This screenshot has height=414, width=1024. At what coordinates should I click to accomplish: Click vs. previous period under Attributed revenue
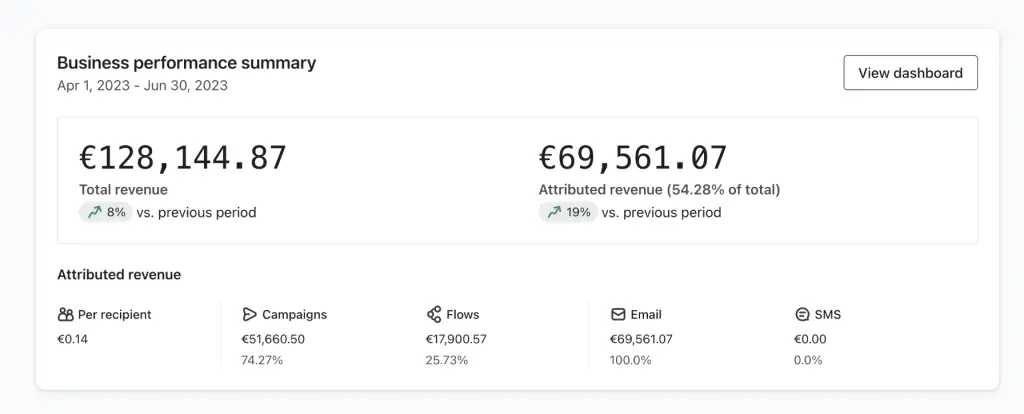coord(662,212)
